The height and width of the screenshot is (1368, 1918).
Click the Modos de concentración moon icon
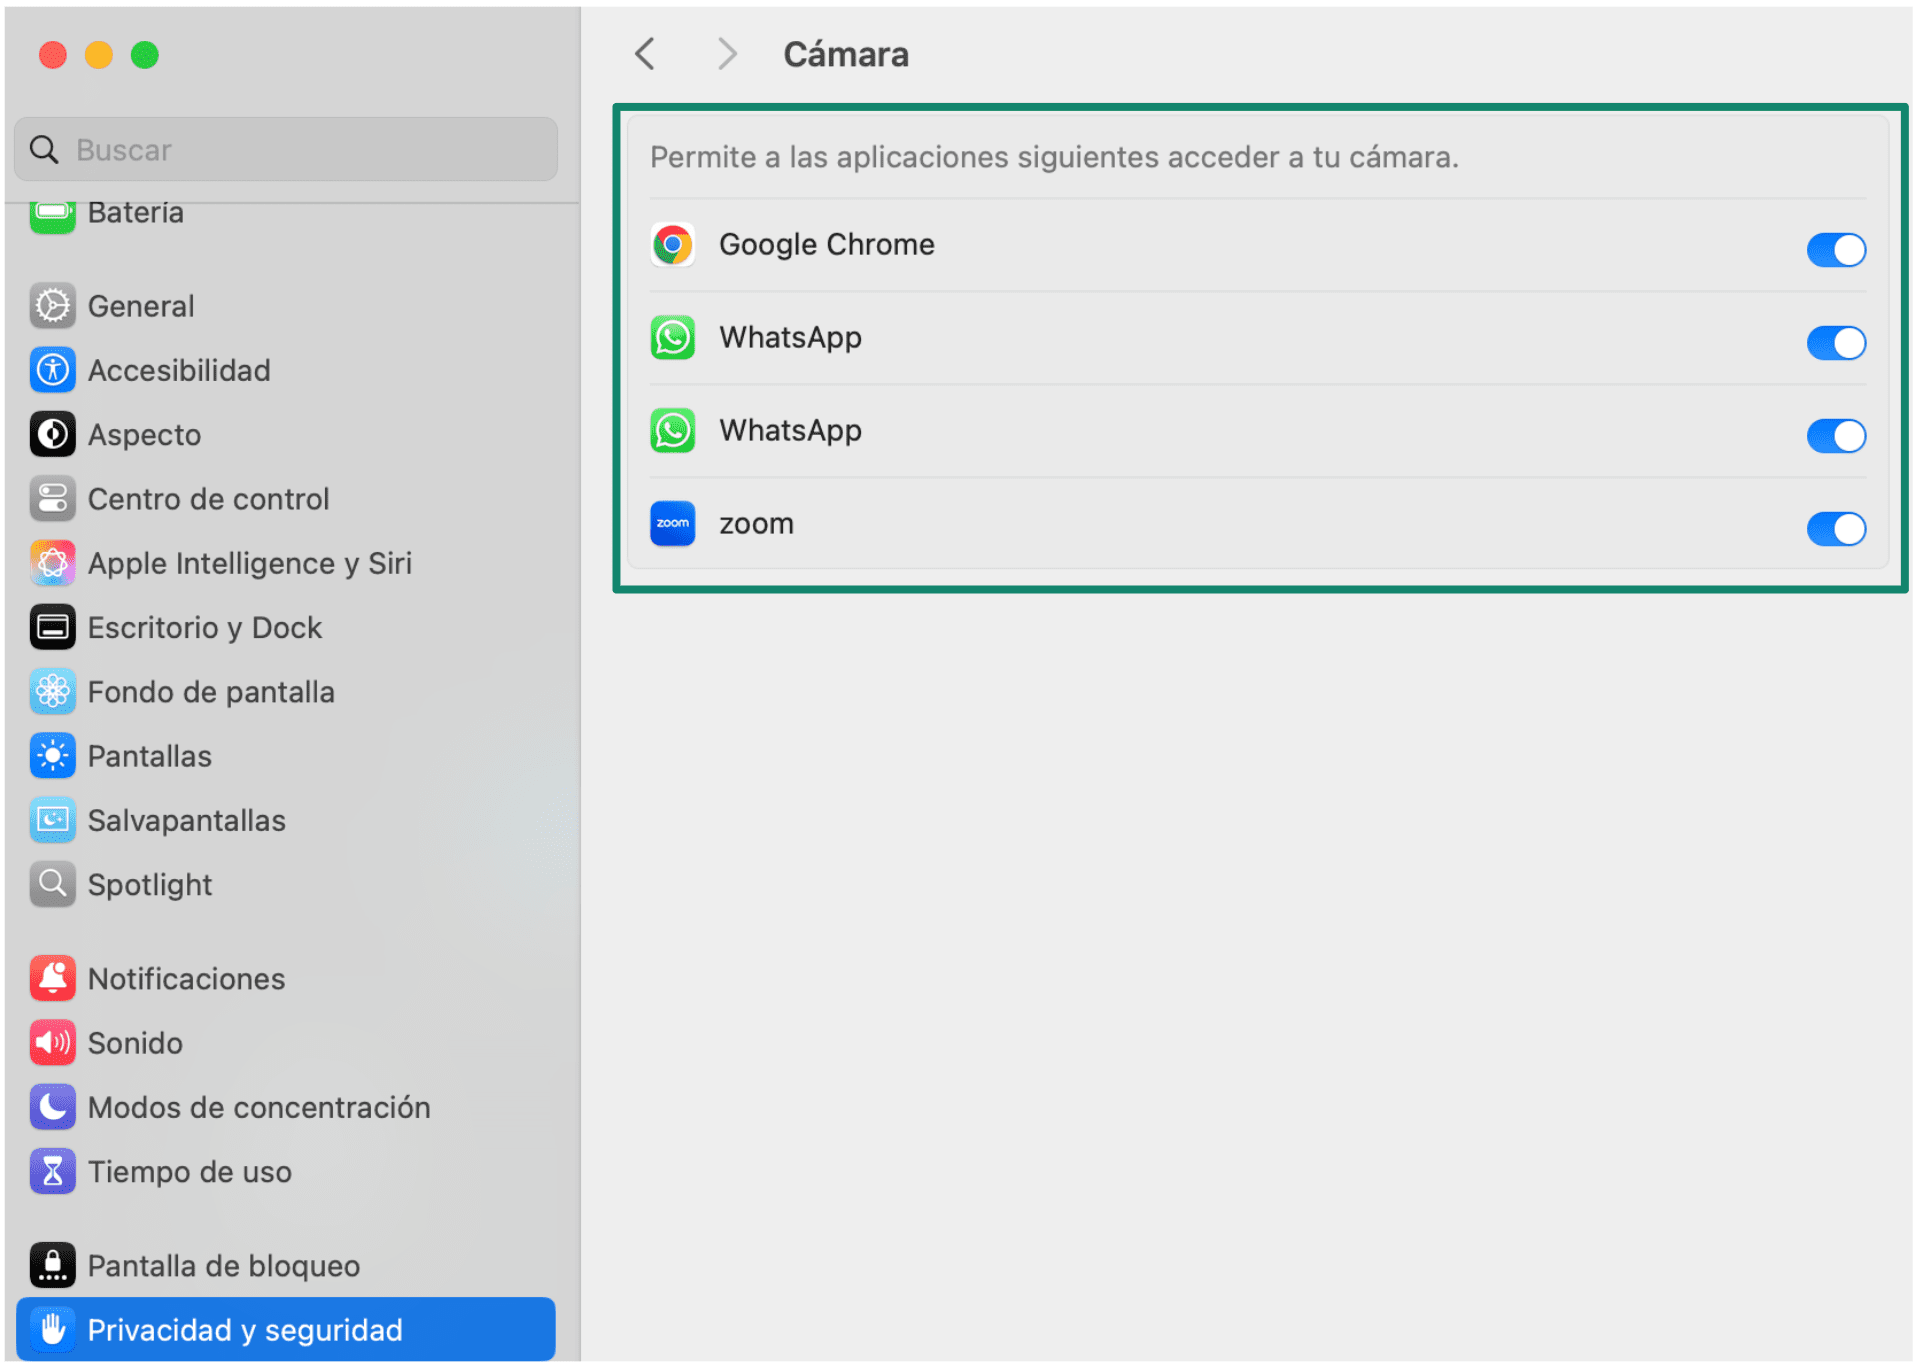52,1107
